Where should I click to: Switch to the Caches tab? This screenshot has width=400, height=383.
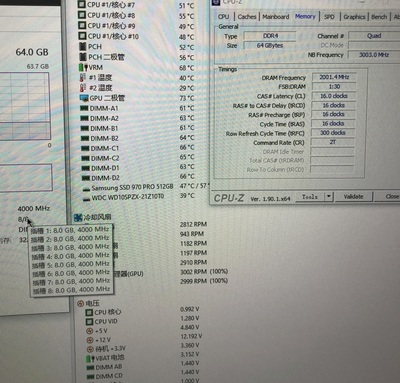[x=247, y=16]
